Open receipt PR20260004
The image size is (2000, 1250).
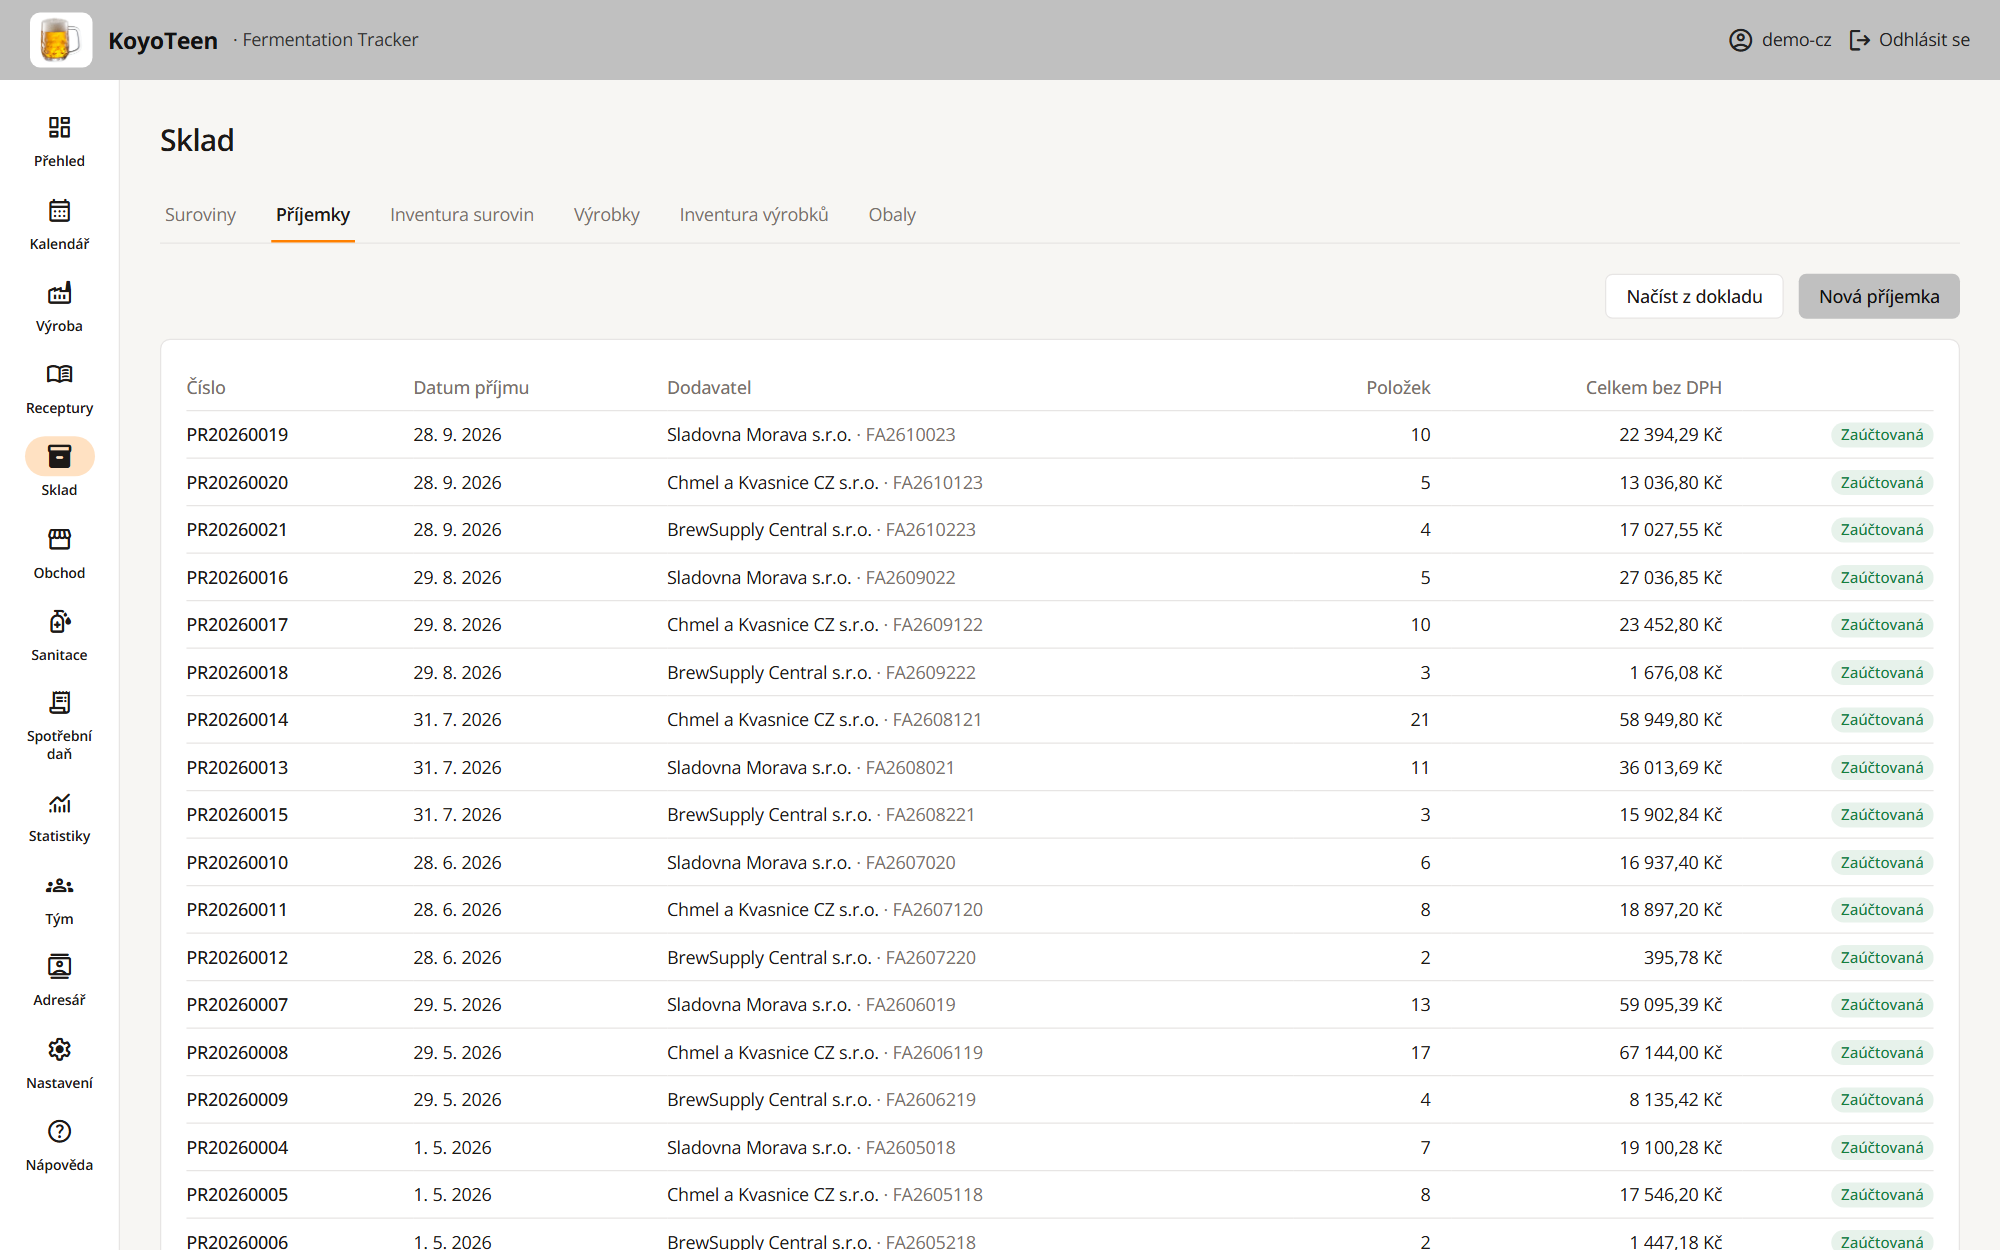tap(237, 1148)
